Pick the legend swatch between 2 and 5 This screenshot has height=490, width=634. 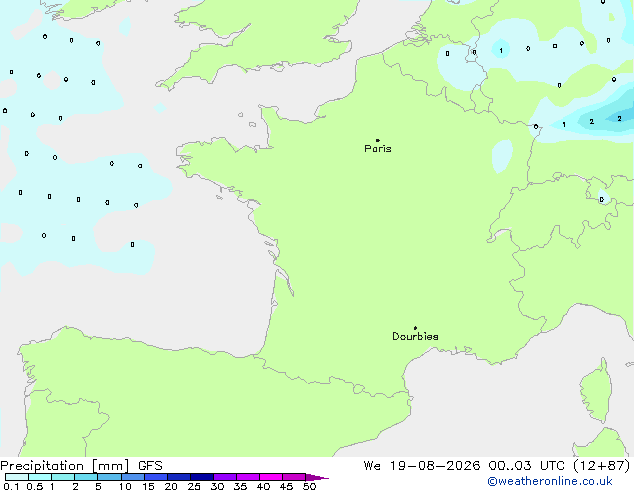[x=86, y=477]
